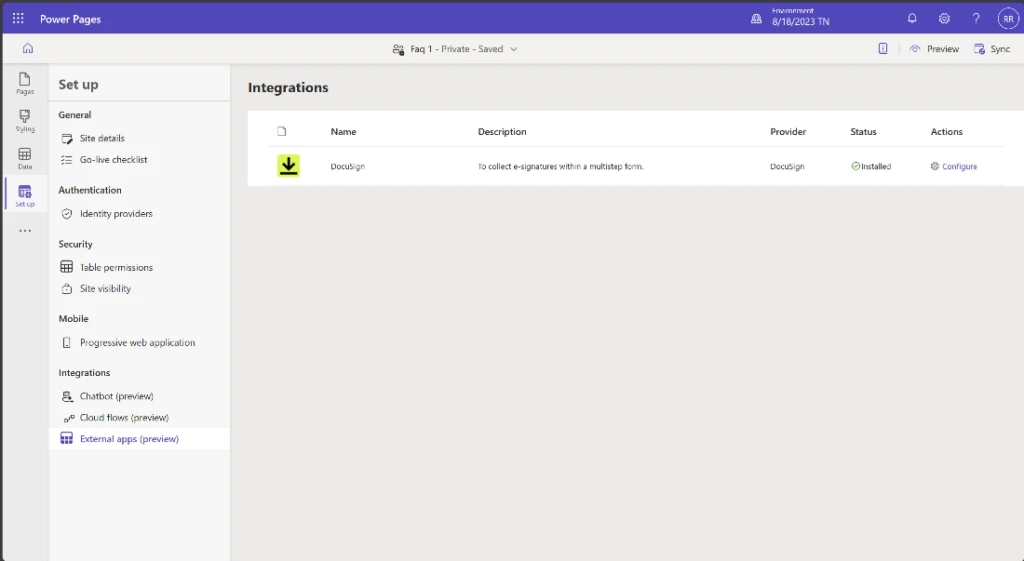Click the Actions column header
The image size is (1024, 561).
point(947,132)
